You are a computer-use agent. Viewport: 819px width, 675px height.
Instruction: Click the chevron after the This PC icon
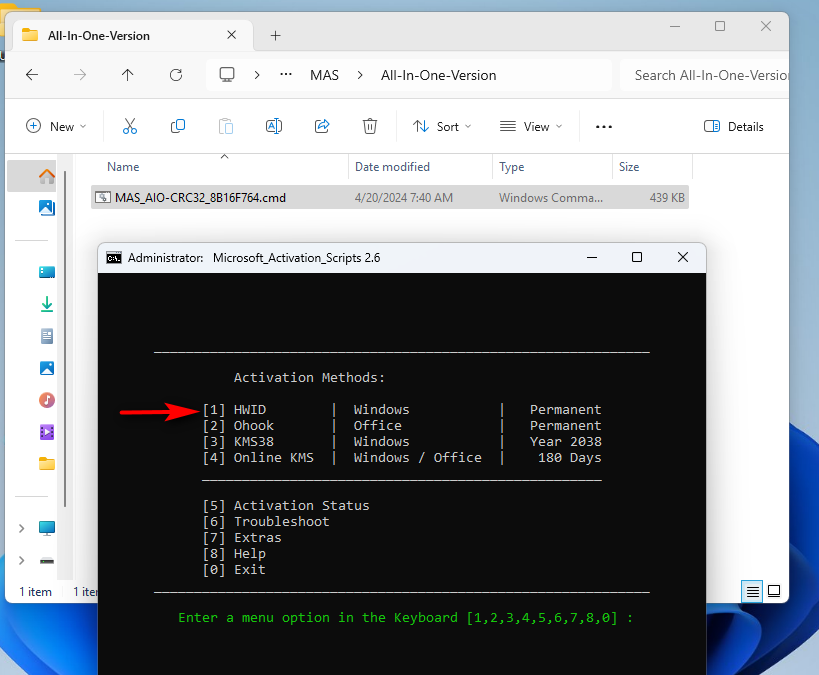point(256,75)
